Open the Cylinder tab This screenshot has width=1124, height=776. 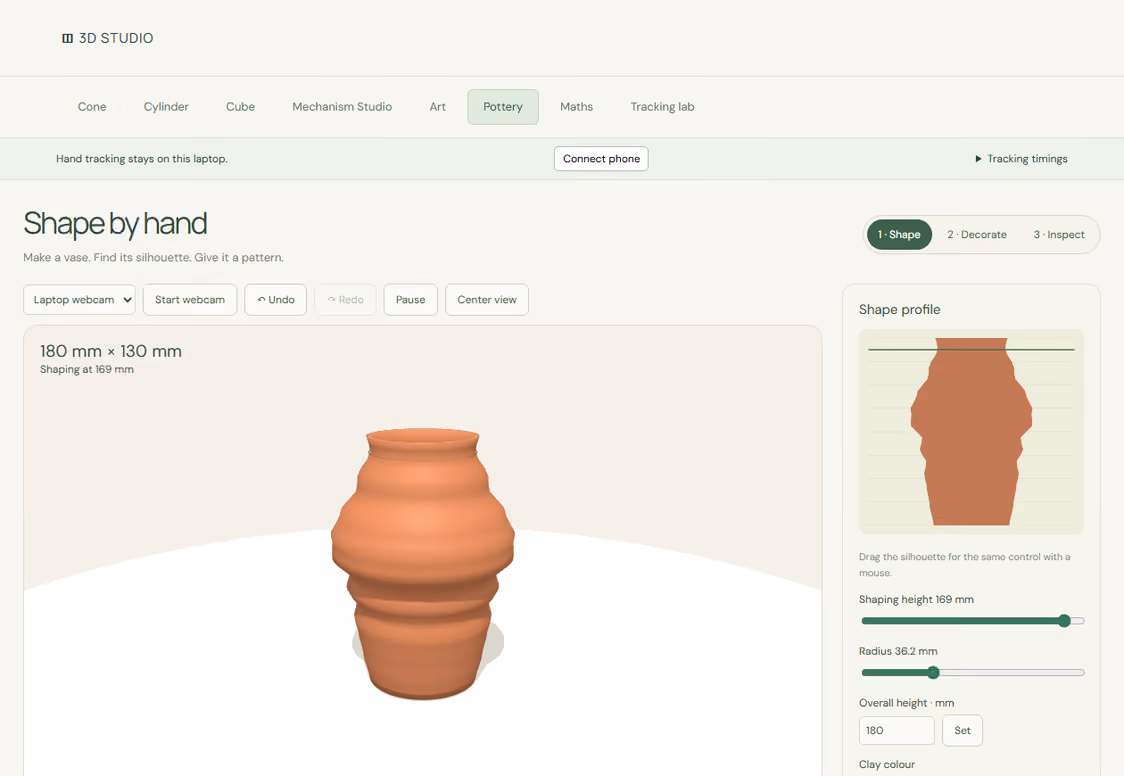pyautogui.click(x=166, y=107)
